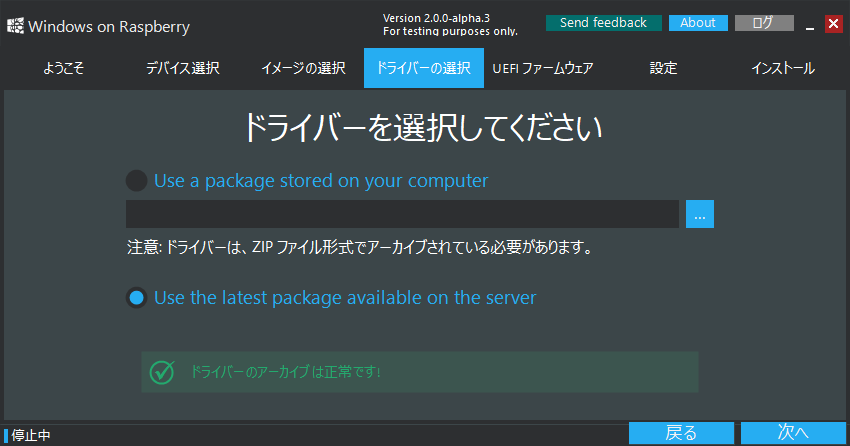Close the Windows on Raspberry window
This screenshot has width=850, height=446.
pos(833,24)
